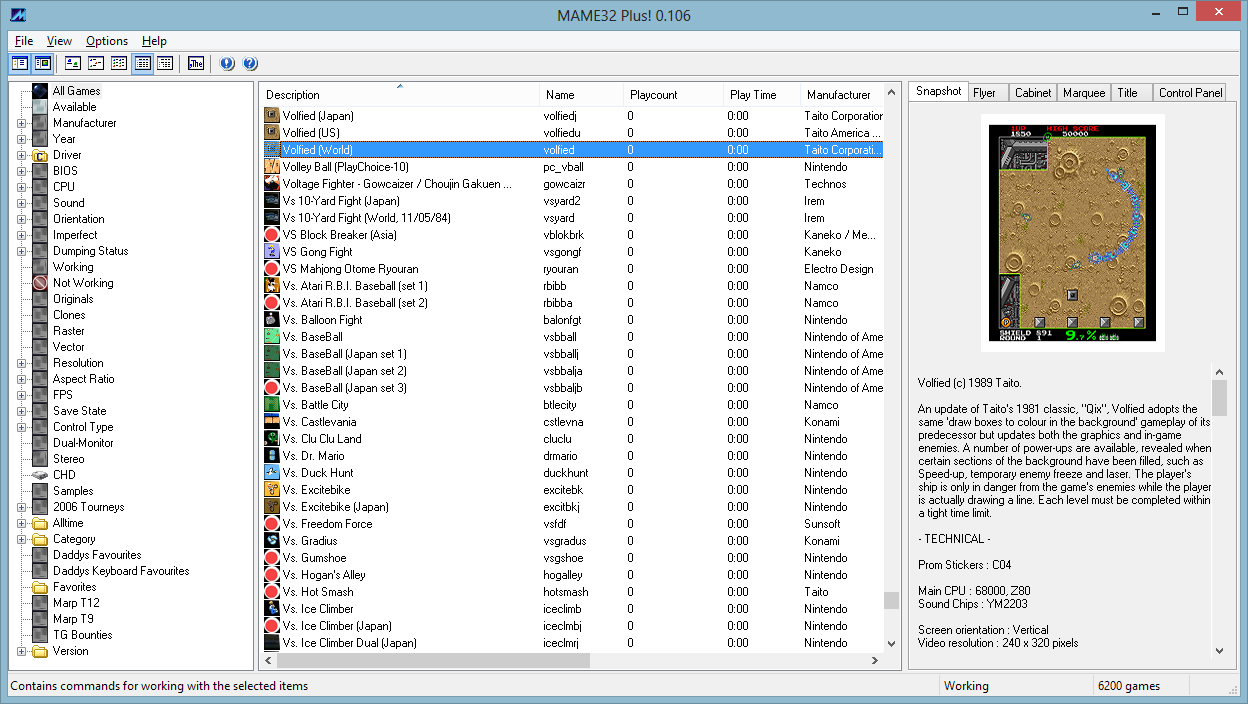The width and height of the screenshot is (1248, 704).
Task: Select the list view toolbar icon
Action: 119,64
